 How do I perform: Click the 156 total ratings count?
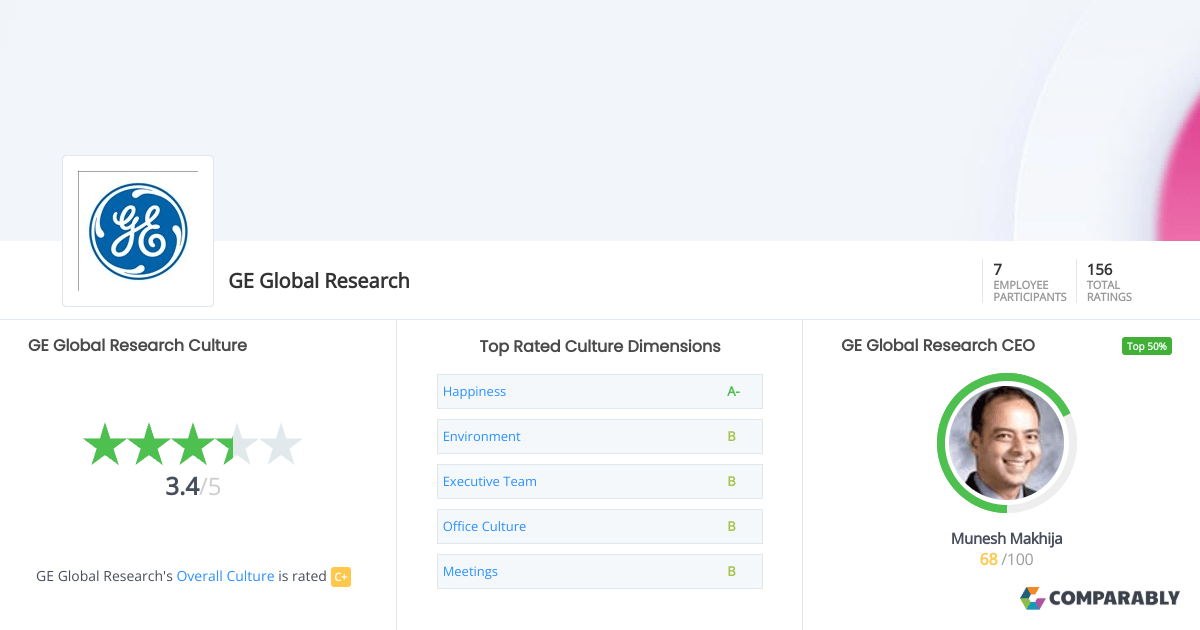pos(1100,269)
